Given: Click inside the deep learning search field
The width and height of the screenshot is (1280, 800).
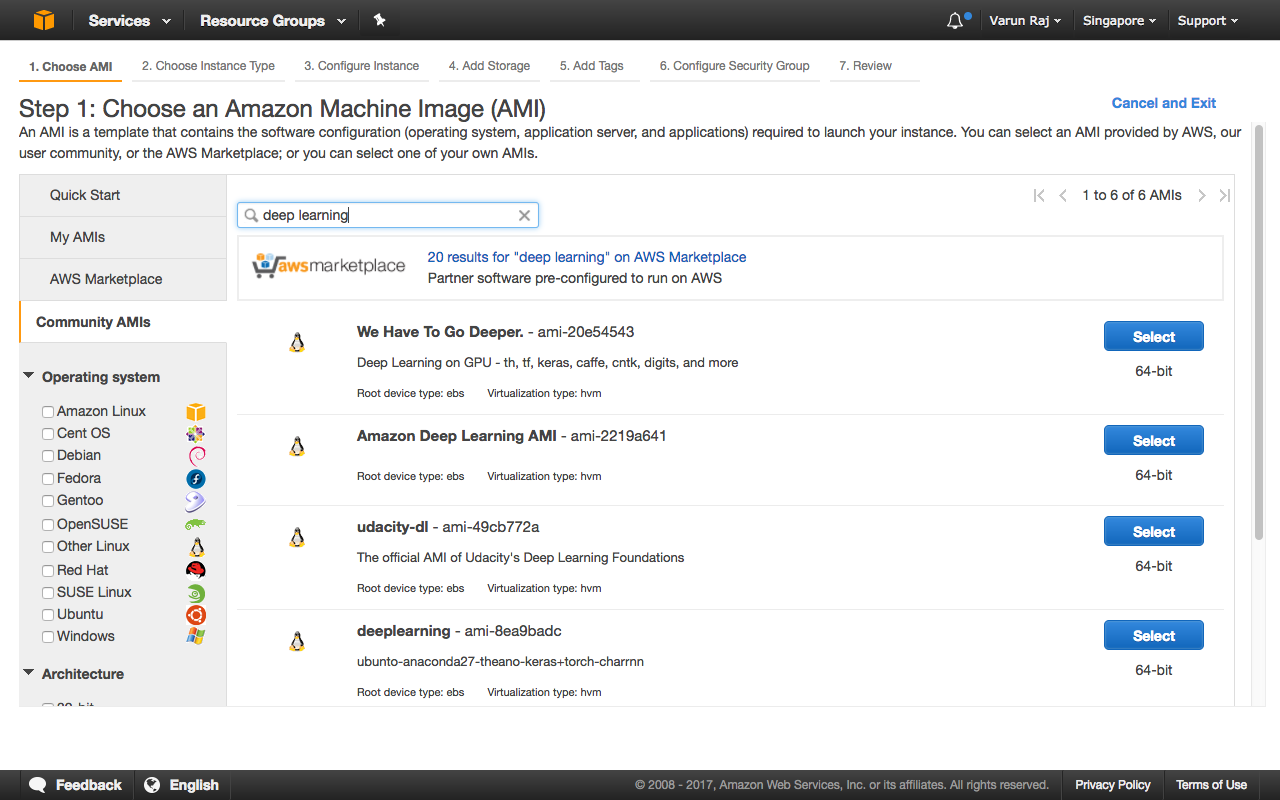Looking at the screenshot, I should 390,215.
